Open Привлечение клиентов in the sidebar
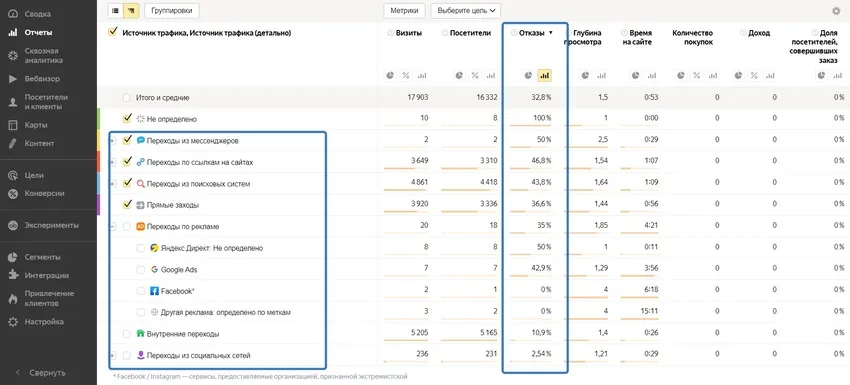 click(41, 298)
